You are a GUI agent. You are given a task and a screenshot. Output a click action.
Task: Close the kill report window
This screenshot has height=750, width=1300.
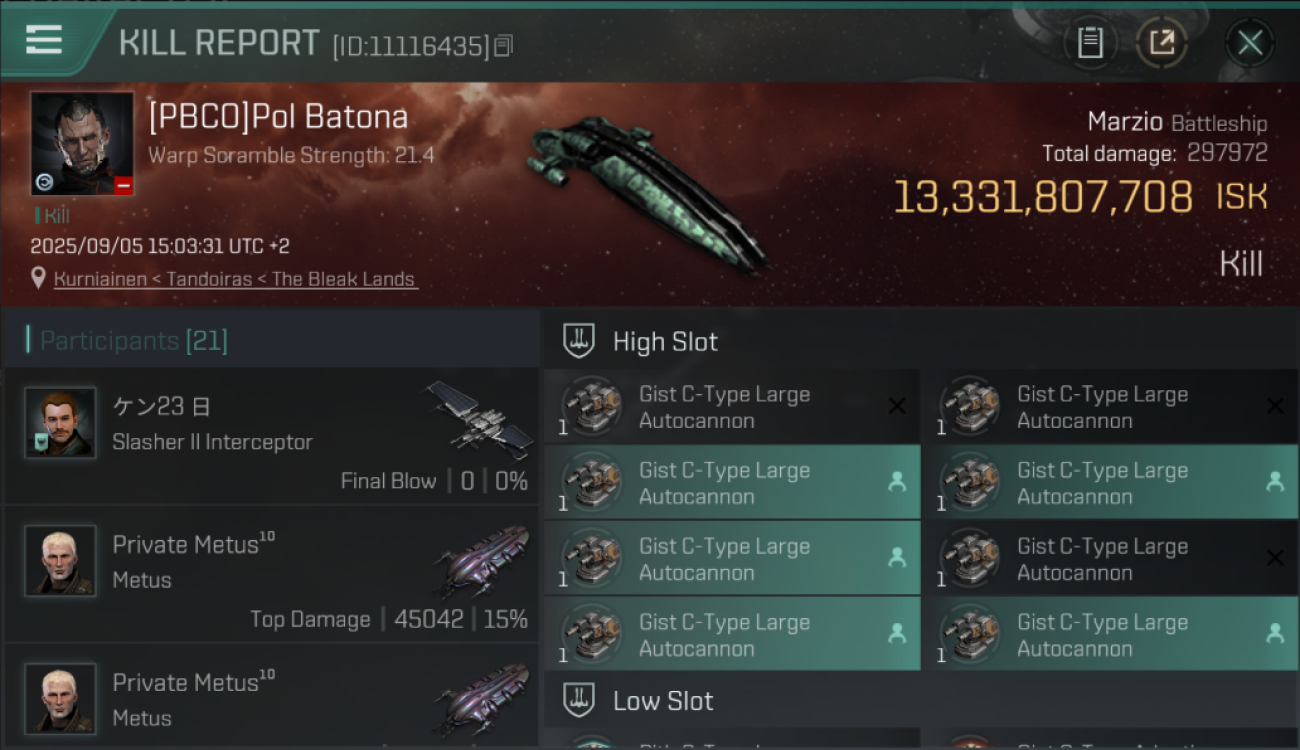coord(1250,43)
